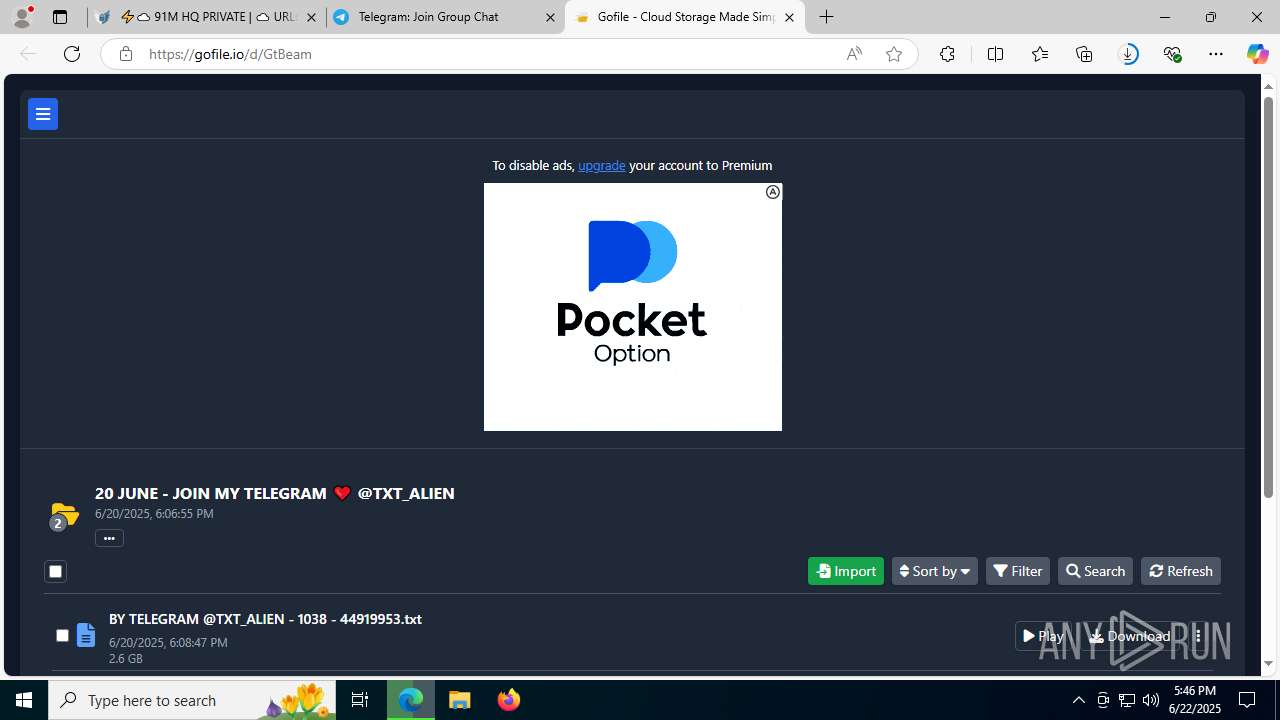
Task: Open Task View on taskbar
Action: pos(360,700)
